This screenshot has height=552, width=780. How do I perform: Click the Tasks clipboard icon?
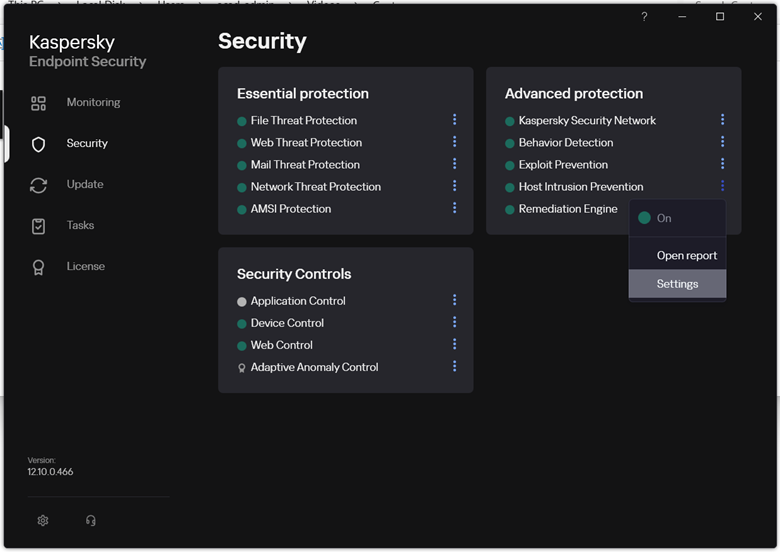click(x=39, y=226)
